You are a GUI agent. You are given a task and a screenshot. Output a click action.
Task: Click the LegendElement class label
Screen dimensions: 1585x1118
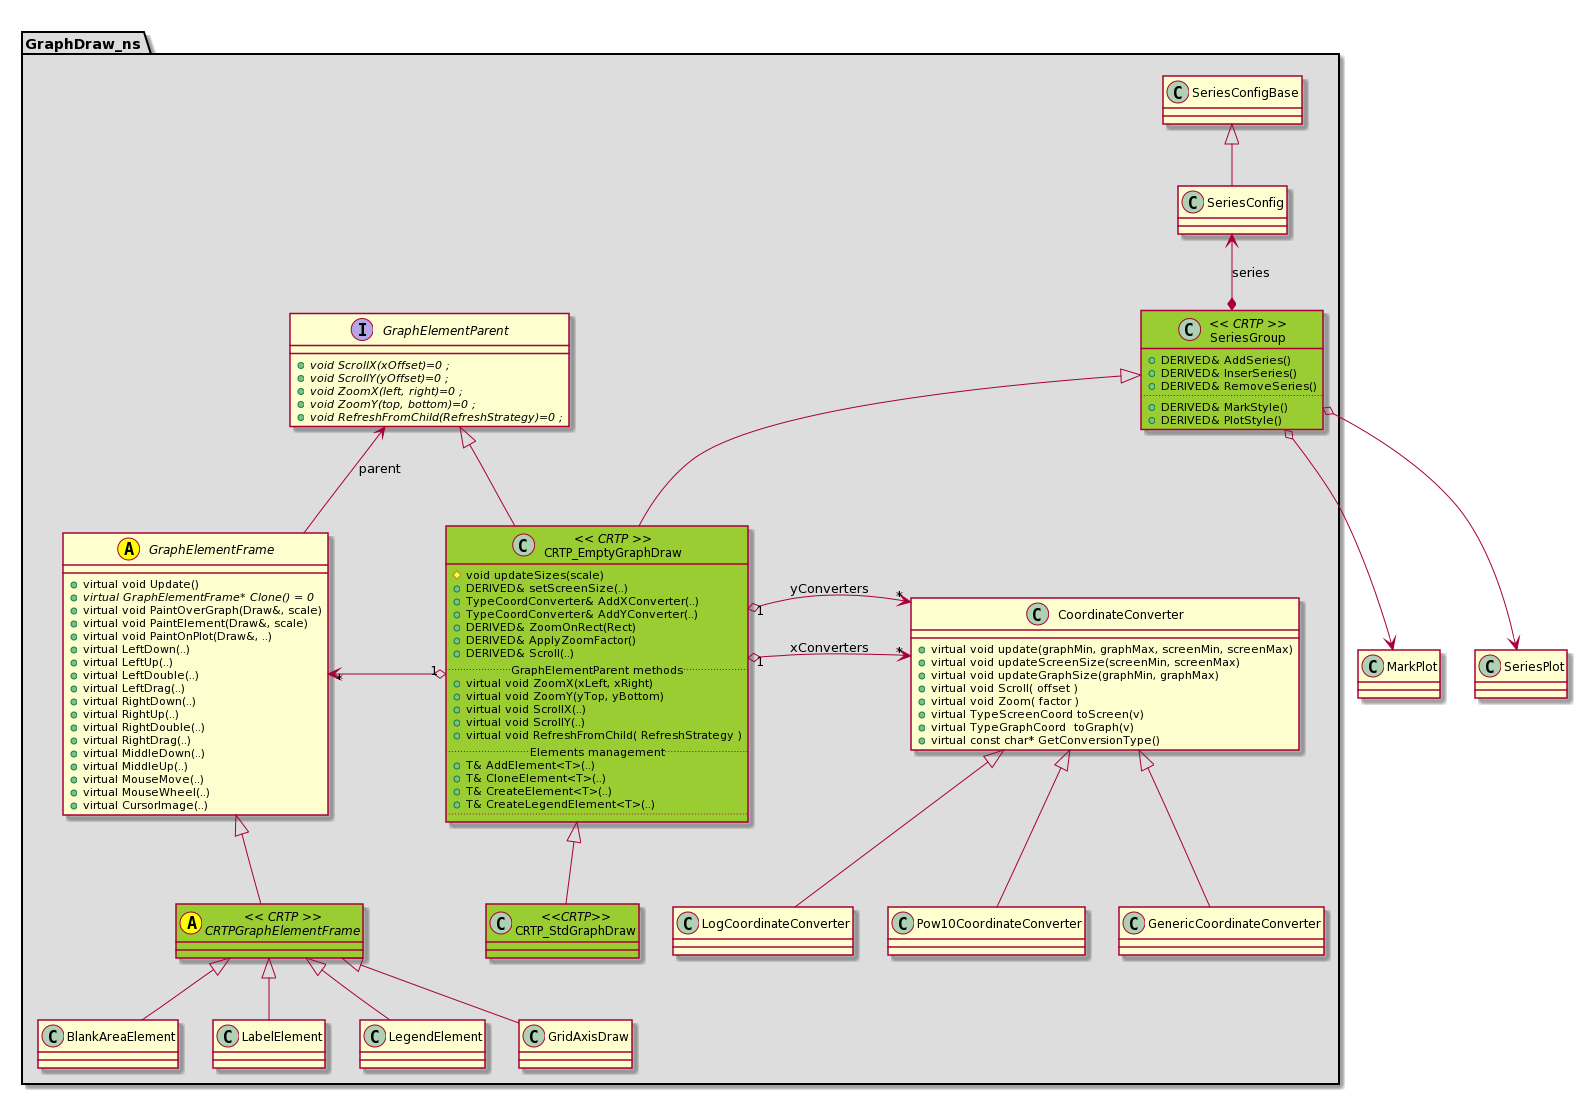point(435,1037)
